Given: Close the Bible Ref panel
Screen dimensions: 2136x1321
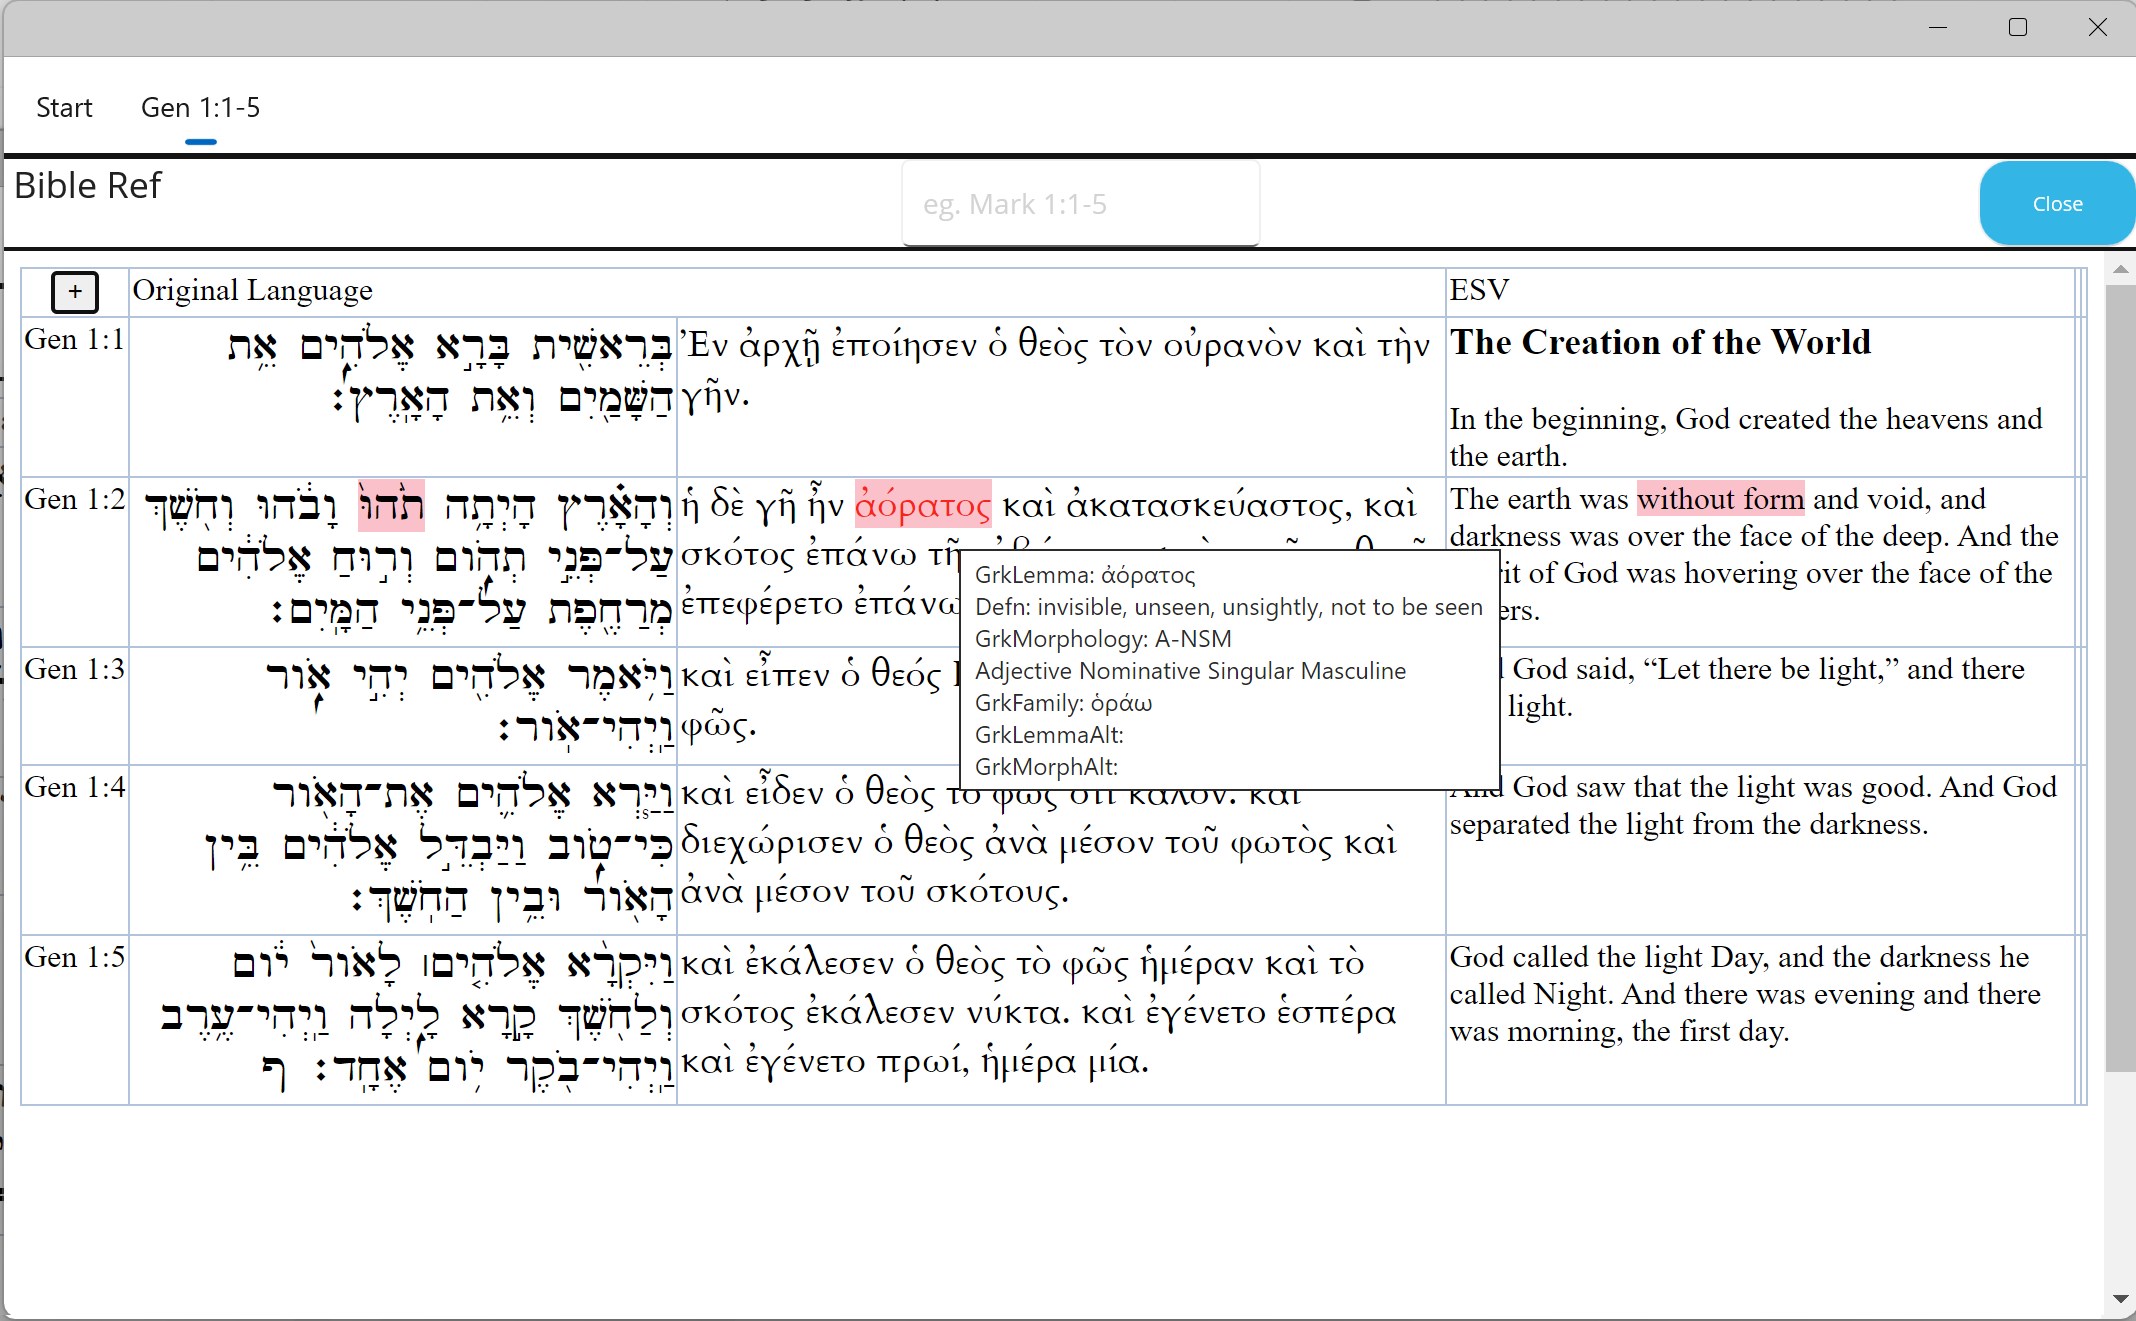Looking at the screenshot, I should pos(2056,203).
